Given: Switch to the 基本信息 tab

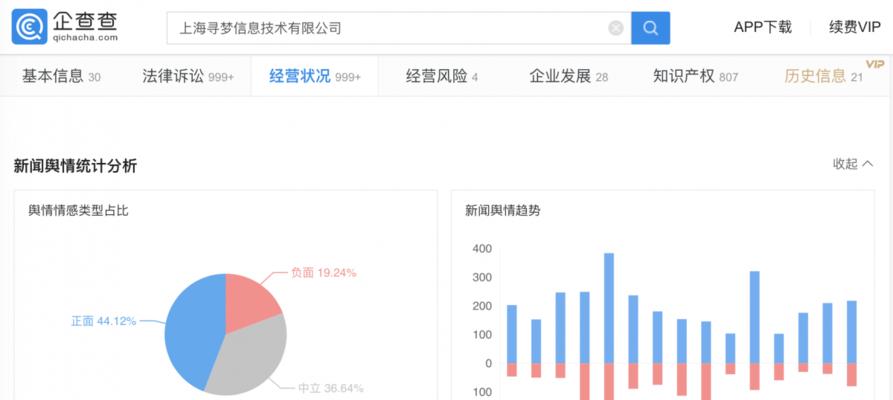Looking at the screenshot, I should coord(62,76).
